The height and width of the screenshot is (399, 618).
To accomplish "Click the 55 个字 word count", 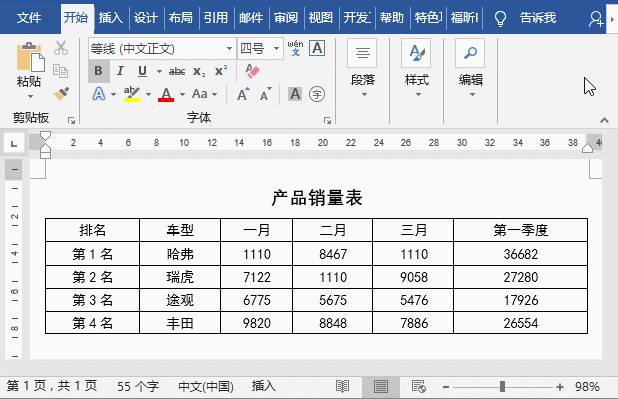I will pos(138,386).
